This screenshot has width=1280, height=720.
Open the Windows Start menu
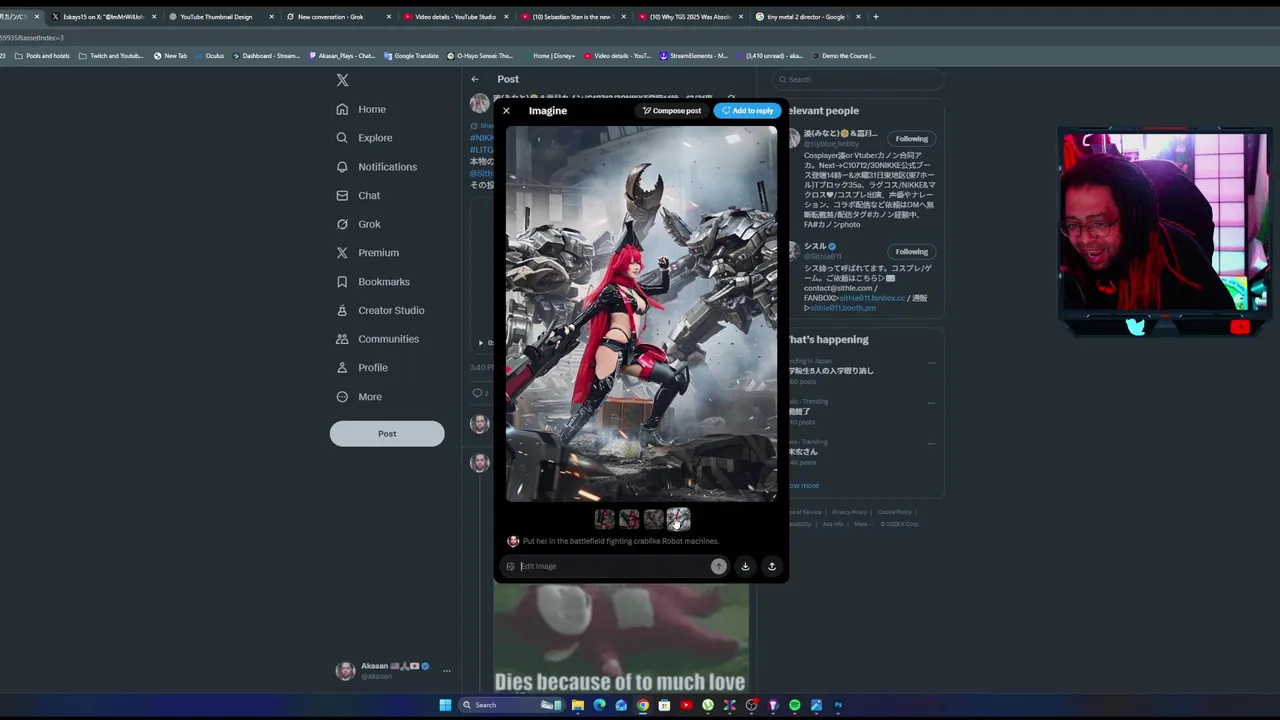coord(445,705)
